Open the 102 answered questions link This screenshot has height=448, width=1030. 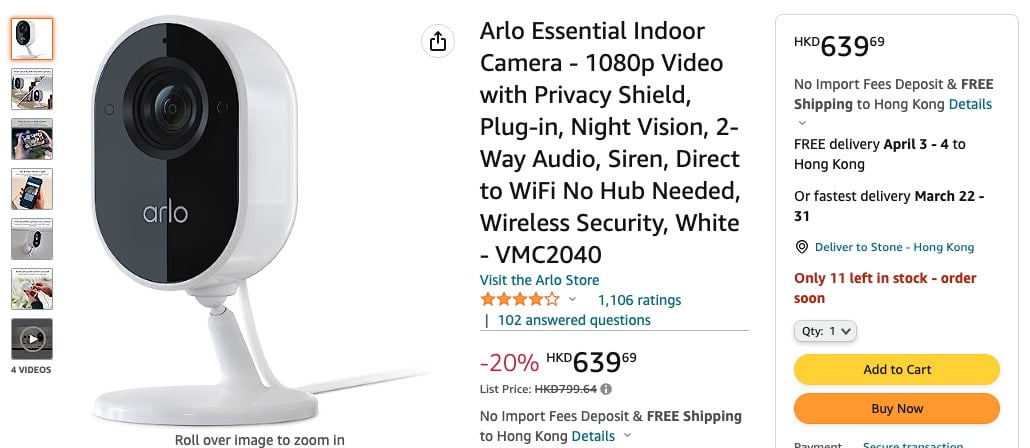[x=574, y=320]
